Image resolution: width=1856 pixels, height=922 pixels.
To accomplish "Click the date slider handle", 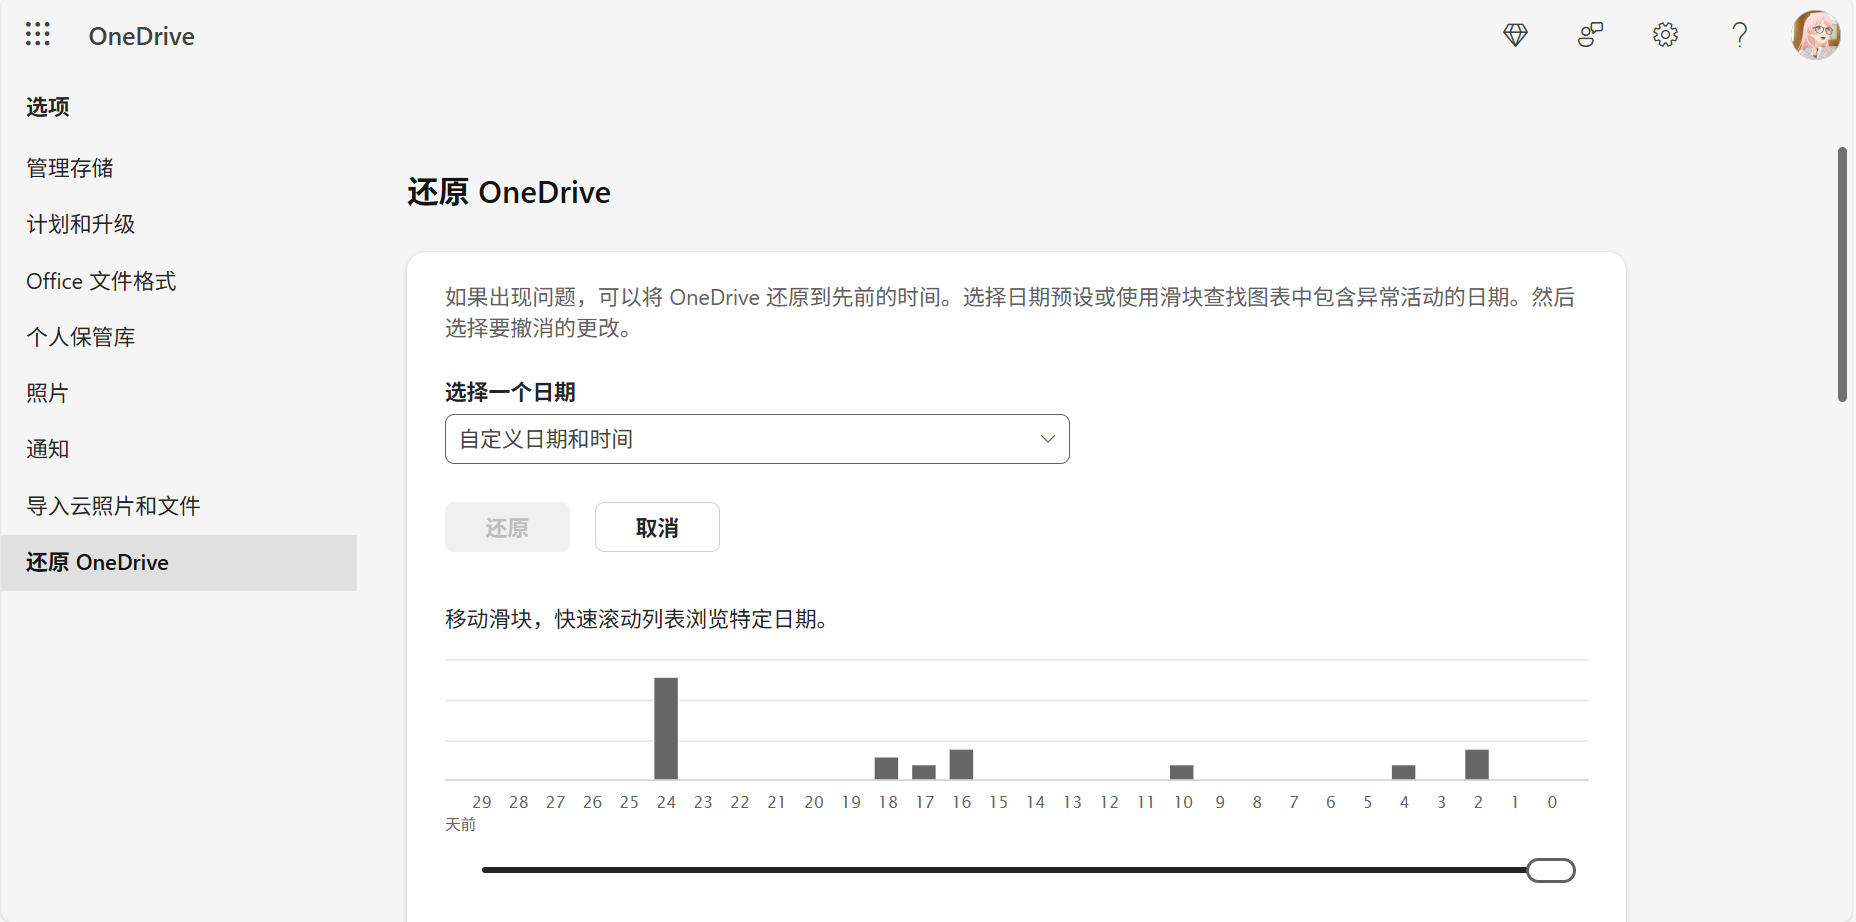I will (x=1550, y=870).
